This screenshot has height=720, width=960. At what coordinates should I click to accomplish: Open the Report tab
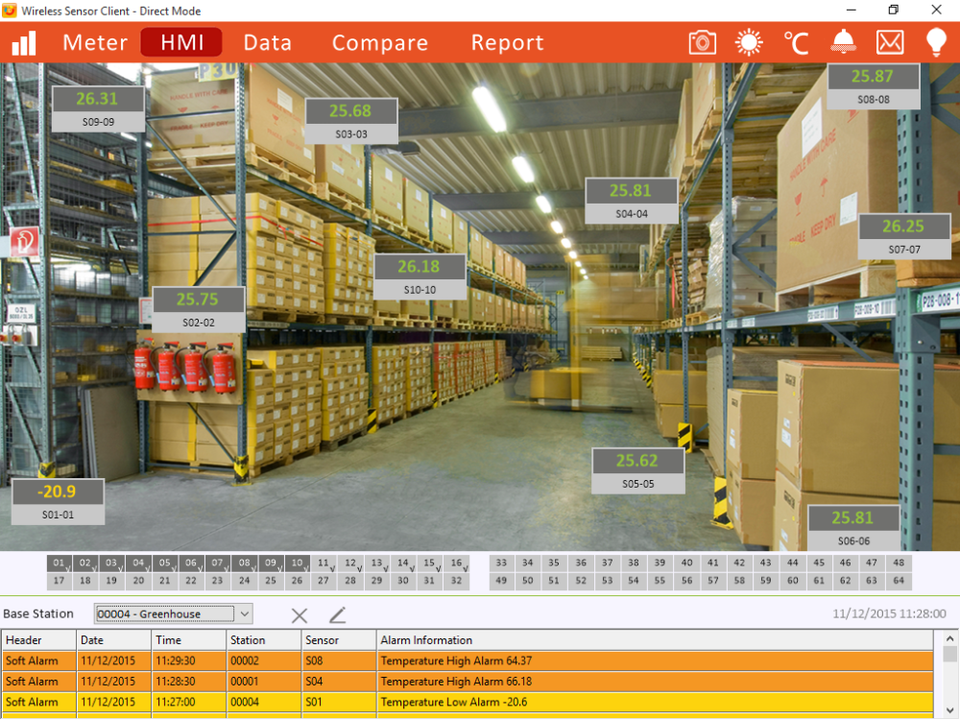[x=507, y=43]
